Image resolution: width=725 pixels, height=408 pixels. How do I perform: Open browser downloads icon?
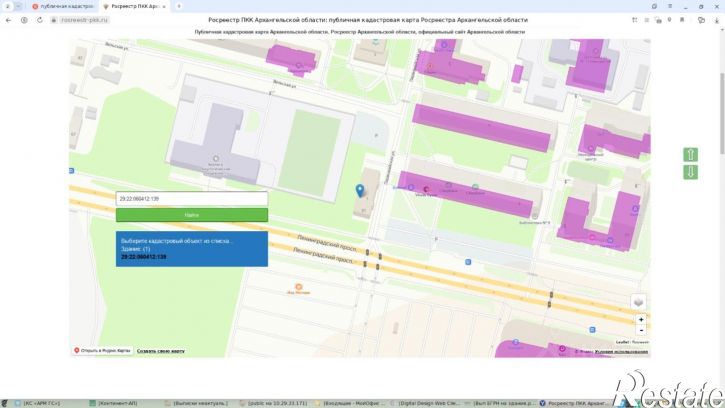coord(717,20)
